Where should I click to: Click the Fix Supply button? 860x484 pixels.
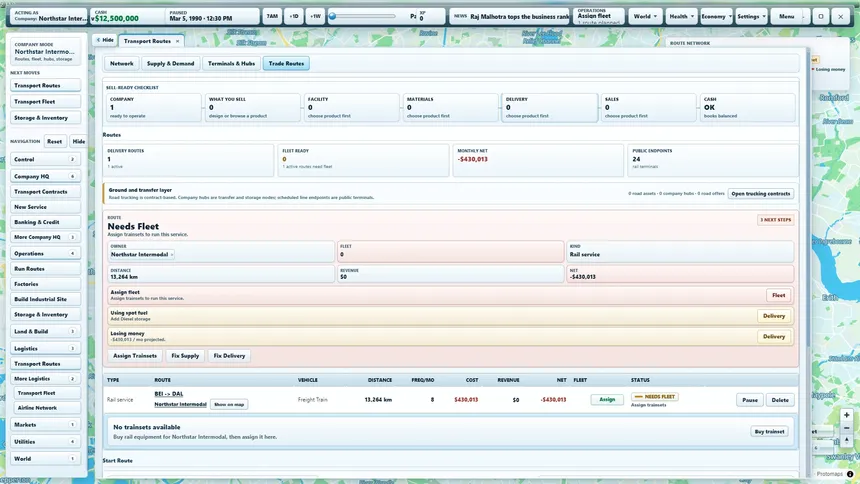(x=185, y=356)
